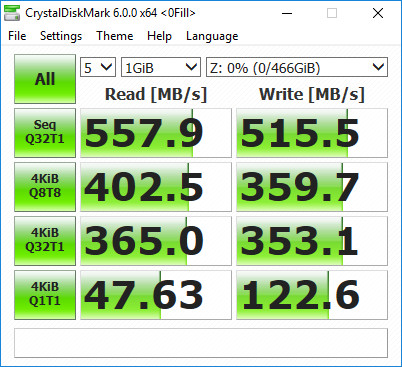
Task: Open the Help menu
Action: tap(159, 36)
